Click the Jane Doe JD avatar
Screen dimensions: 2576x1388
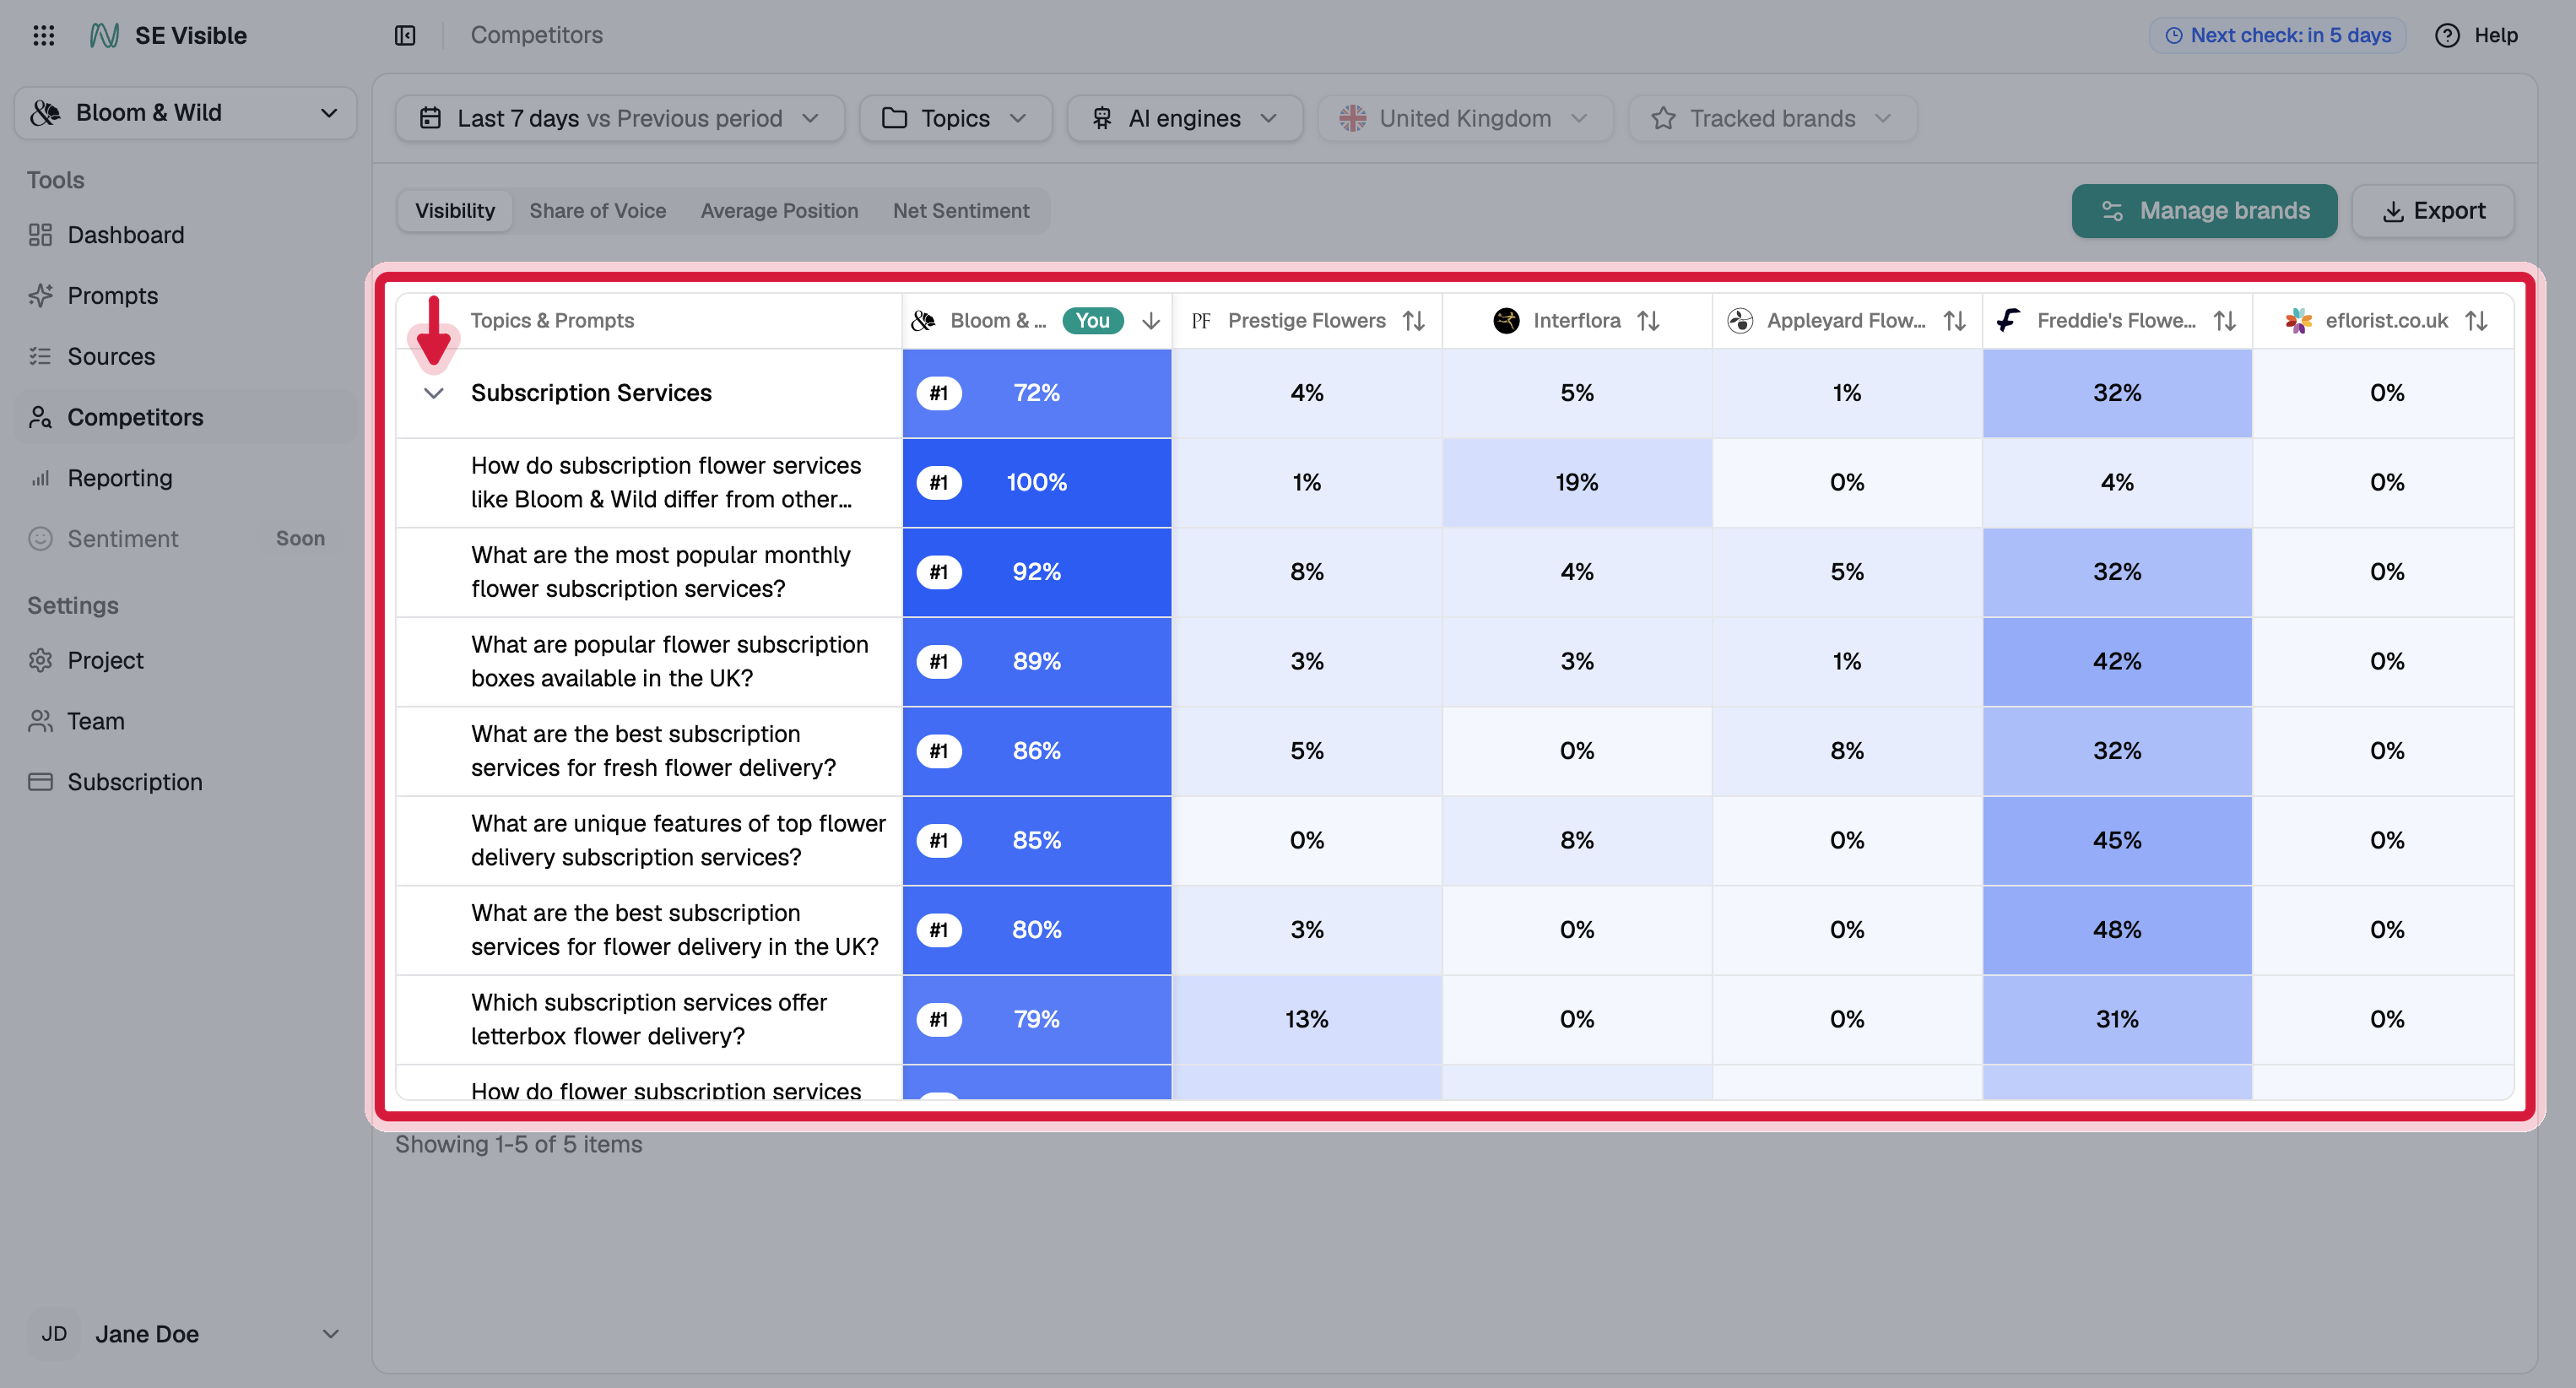[x=54, y=1334]
